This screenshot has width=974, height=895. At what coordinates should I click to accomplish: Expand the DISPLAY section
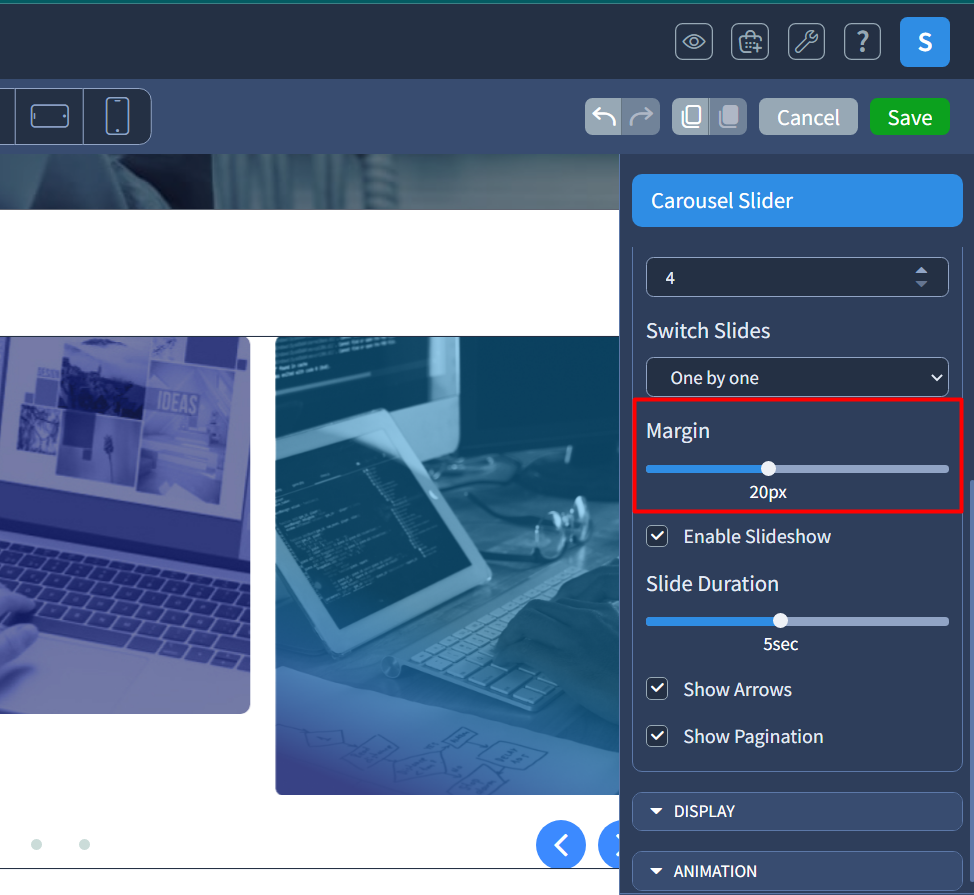point(797,811)
